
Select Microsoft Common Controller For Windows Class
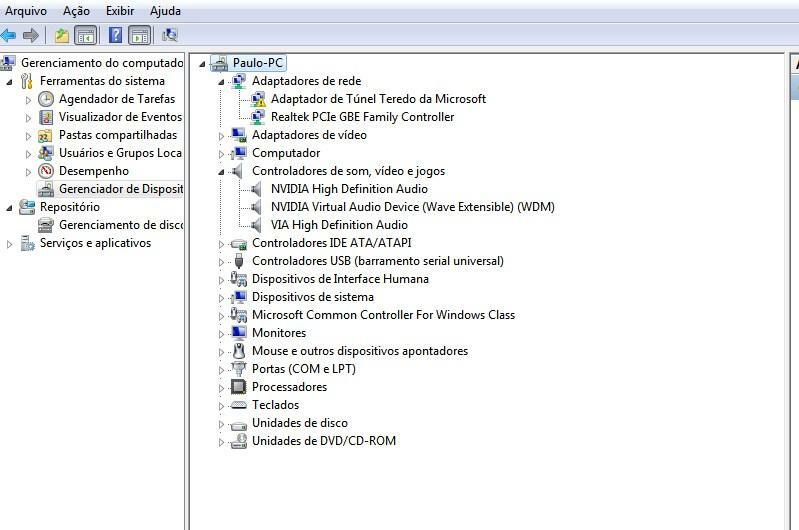[x=383, y=315]
